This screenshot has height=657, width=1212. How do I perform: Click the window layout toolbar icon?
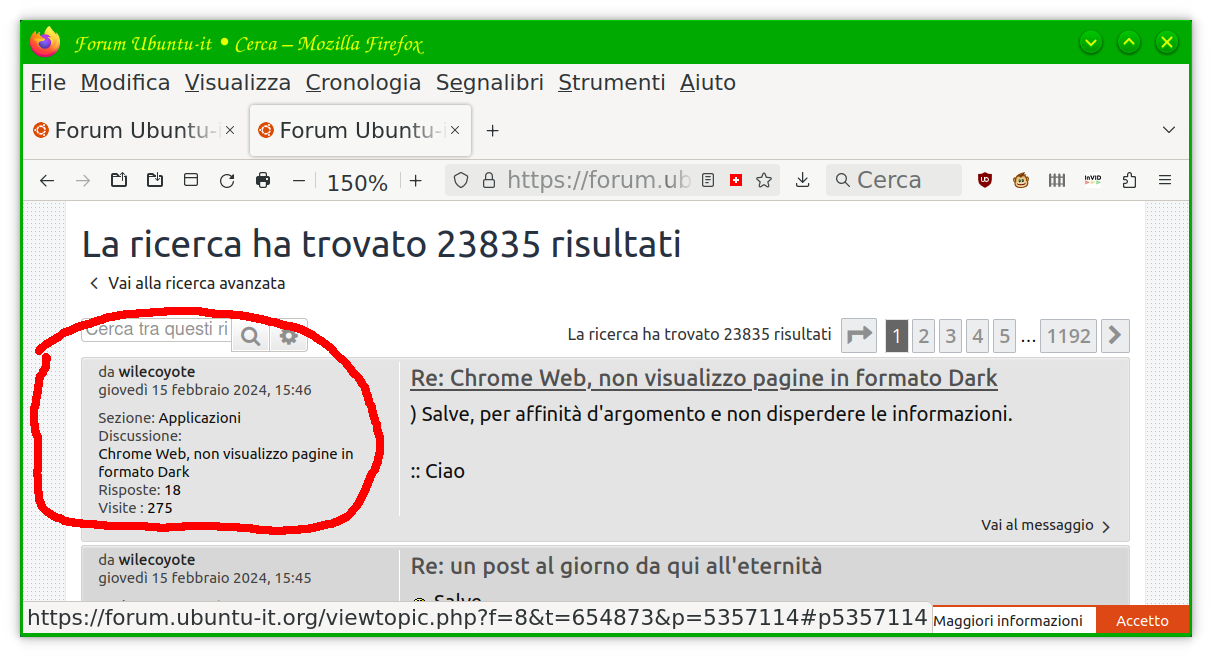[x=191, y=181]
